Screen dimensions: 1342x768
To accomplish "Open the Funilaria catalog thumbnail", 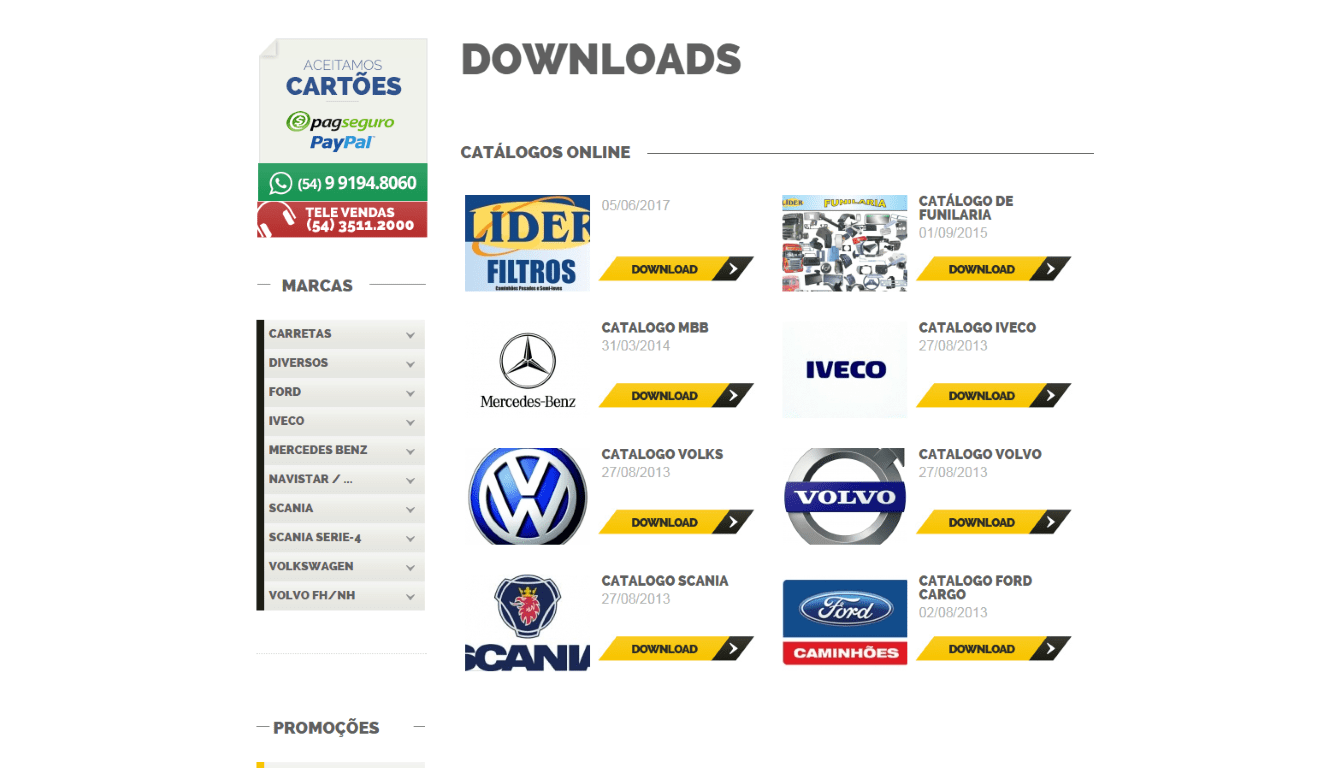I will pyautogui.click(x=844, y=243).
